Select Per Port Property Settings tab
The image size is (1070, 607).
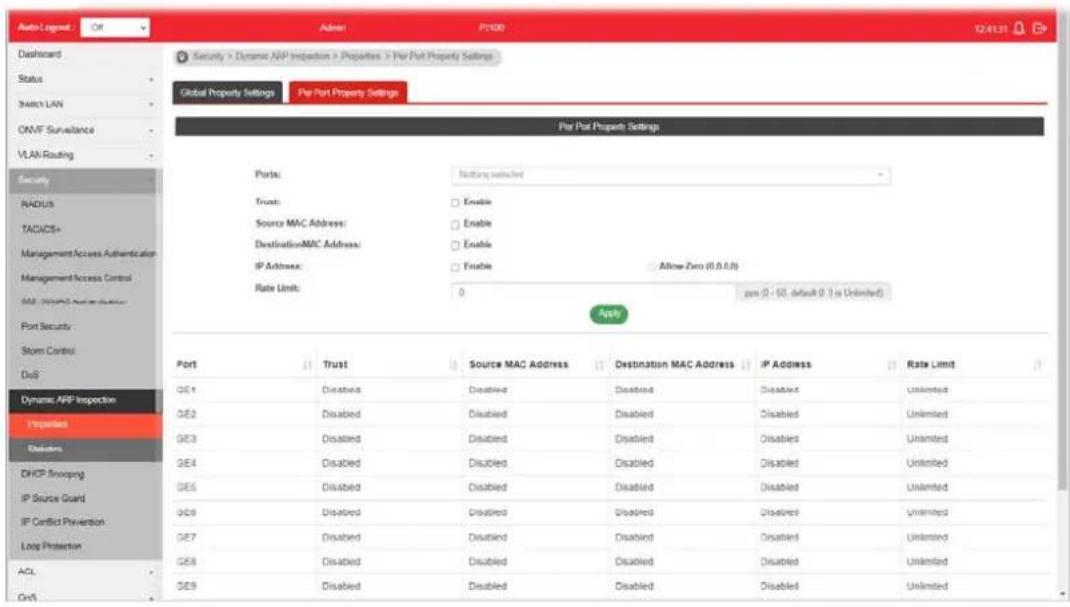[x=348, y=92]
